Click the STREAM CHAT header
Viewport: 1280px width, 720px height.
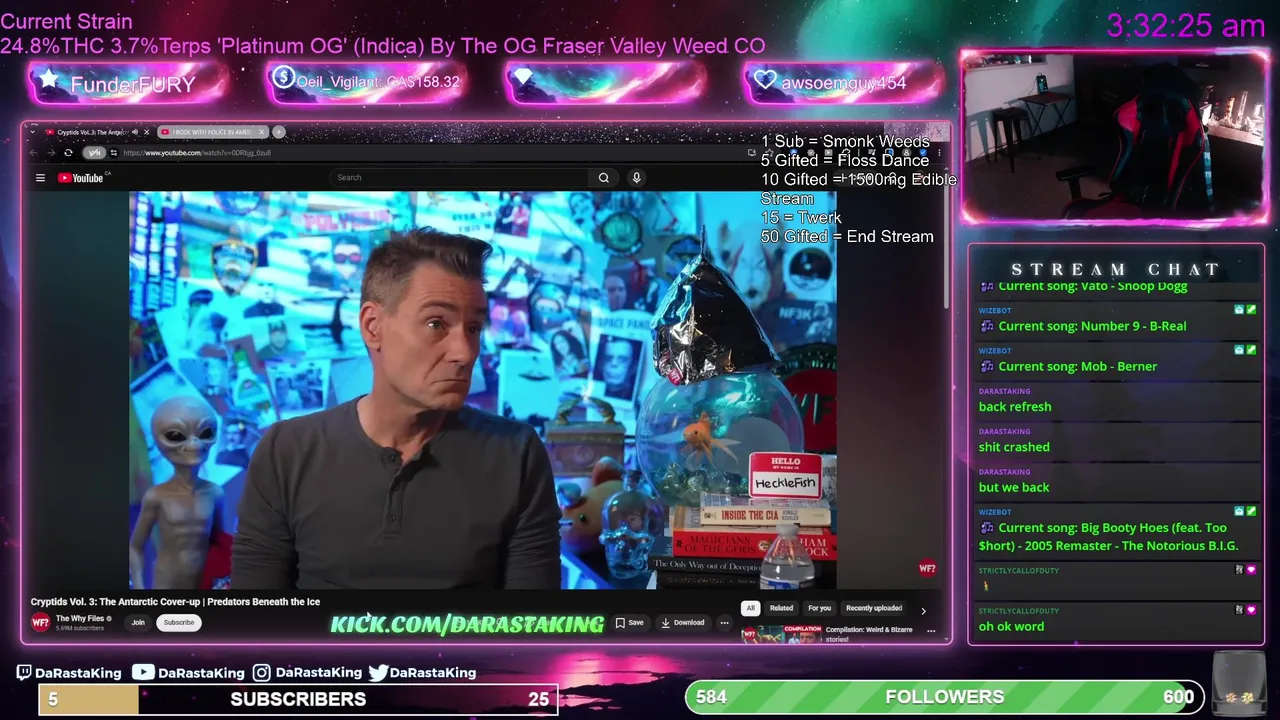(x=1115, y=269)
